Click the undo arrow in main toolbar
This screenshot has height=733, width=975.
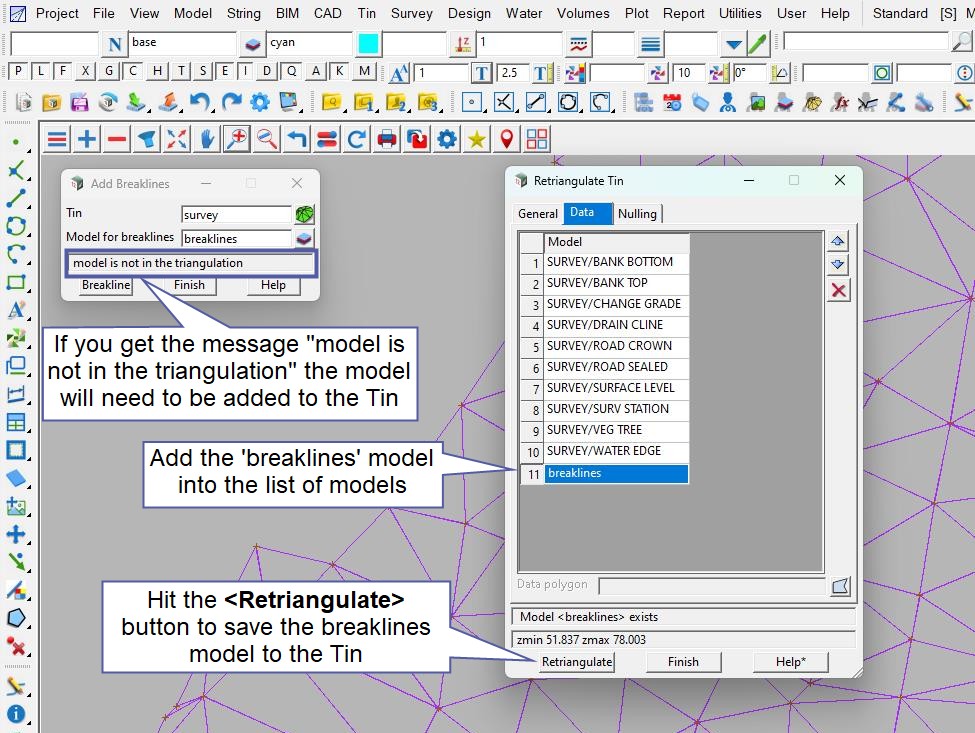200,102
